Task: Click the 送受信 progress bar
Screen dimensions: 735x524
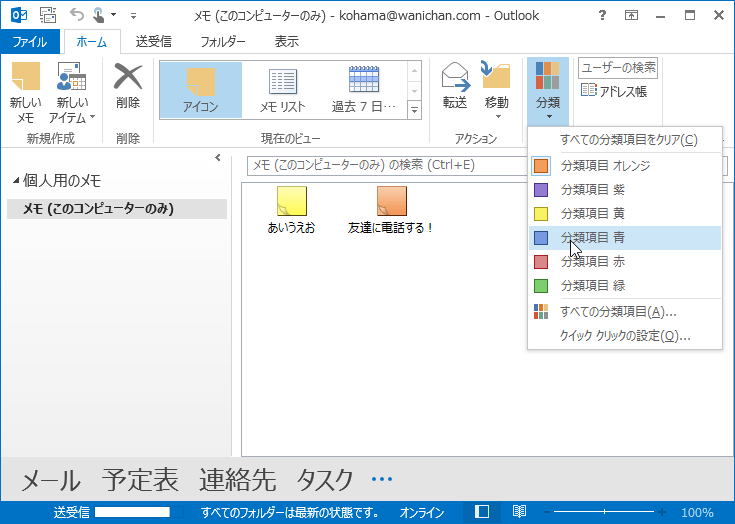Action: coord(139,512)
